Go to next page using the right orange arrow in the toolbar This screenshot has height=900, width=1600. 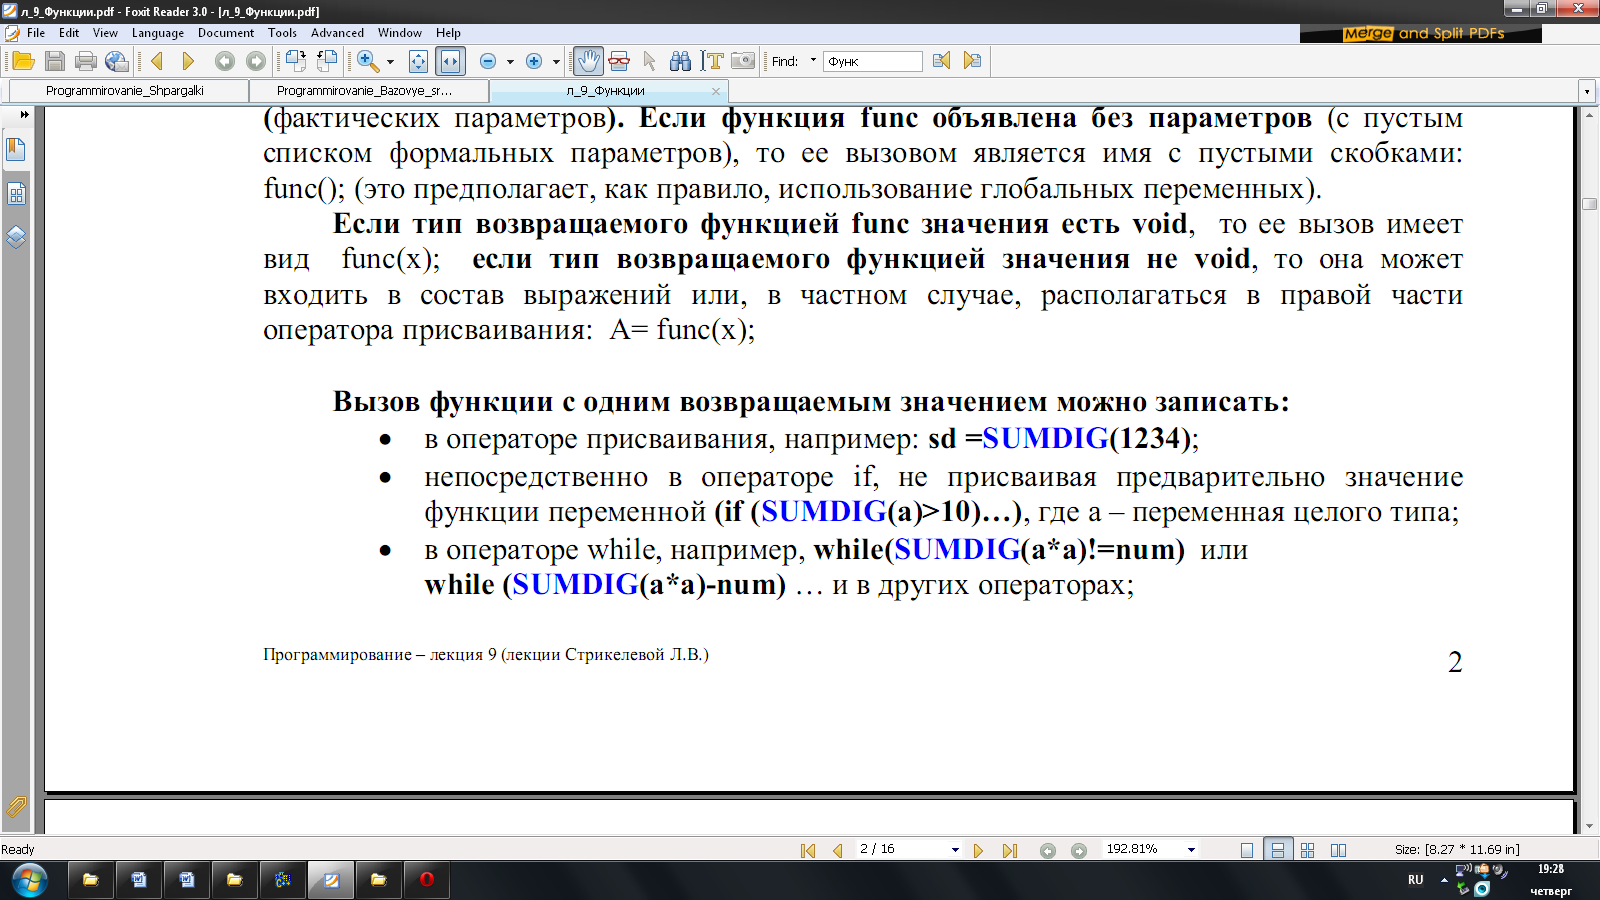click(x=187, y=61)
